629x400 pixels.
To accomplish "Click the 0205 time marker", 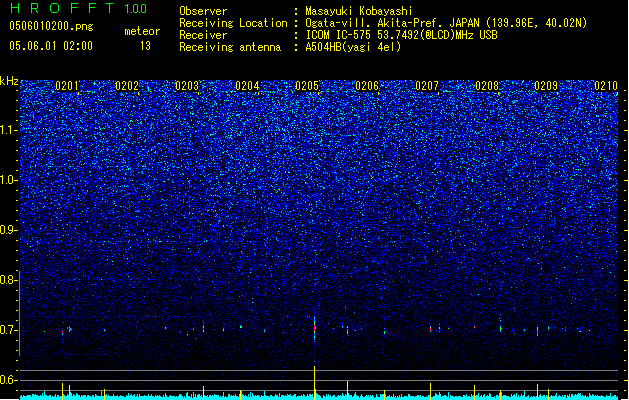I will (307, 86).
